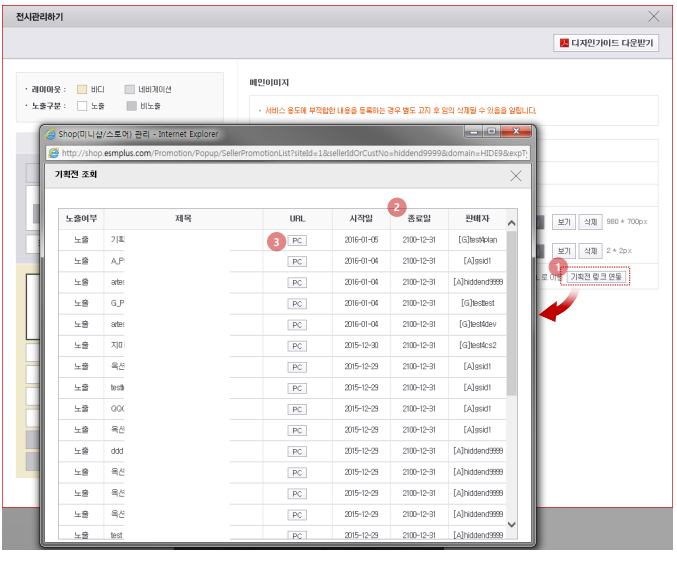Screen dimensions: 677x580
Task: Click the scroll-down arrow of the promotion table
Action: pos(512,524)
